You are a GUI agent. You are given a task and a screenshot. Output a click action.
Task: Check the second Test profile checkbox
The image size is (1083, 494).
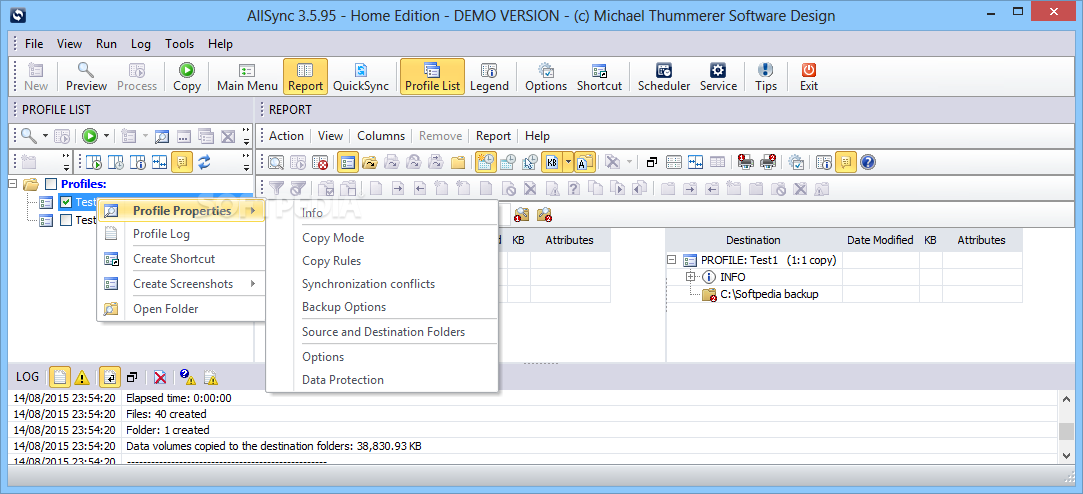click(66, 220)
